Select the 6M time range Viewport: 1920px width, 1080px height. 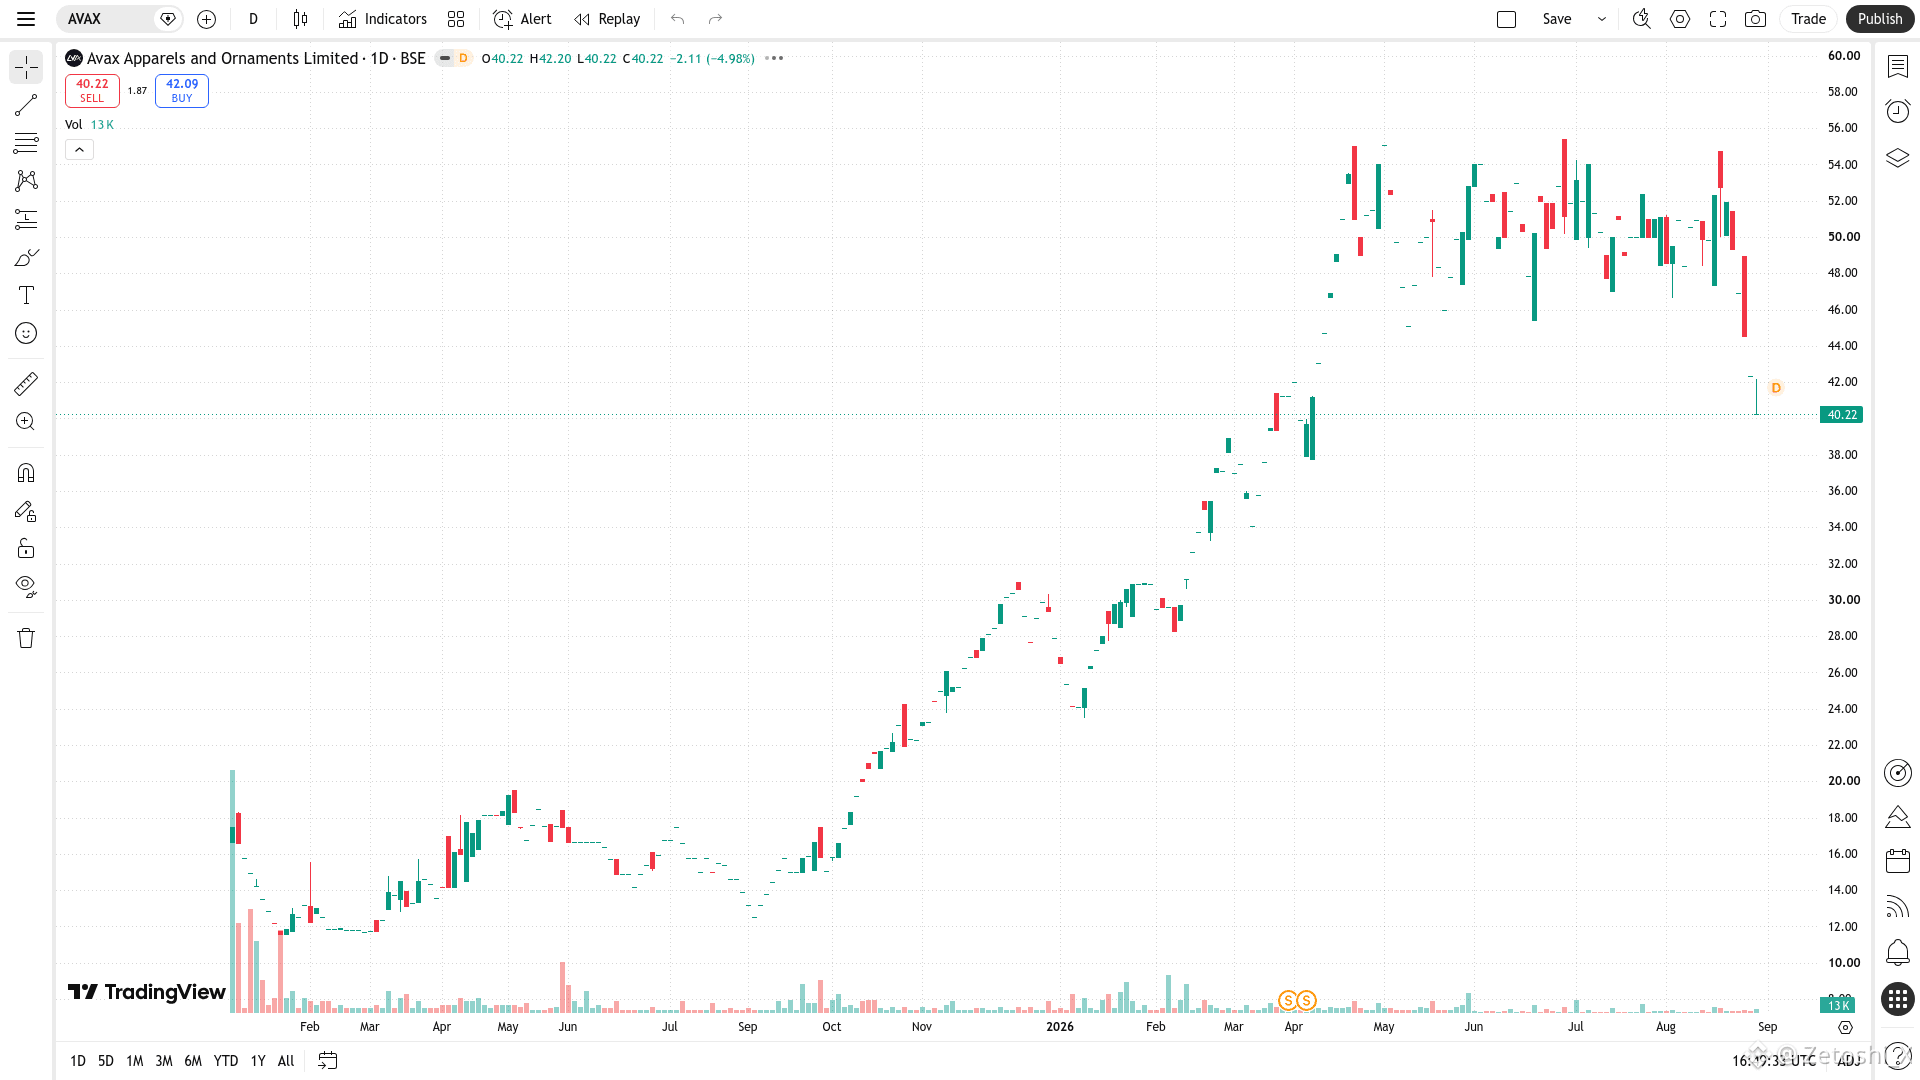click(x=193, y=1061)
